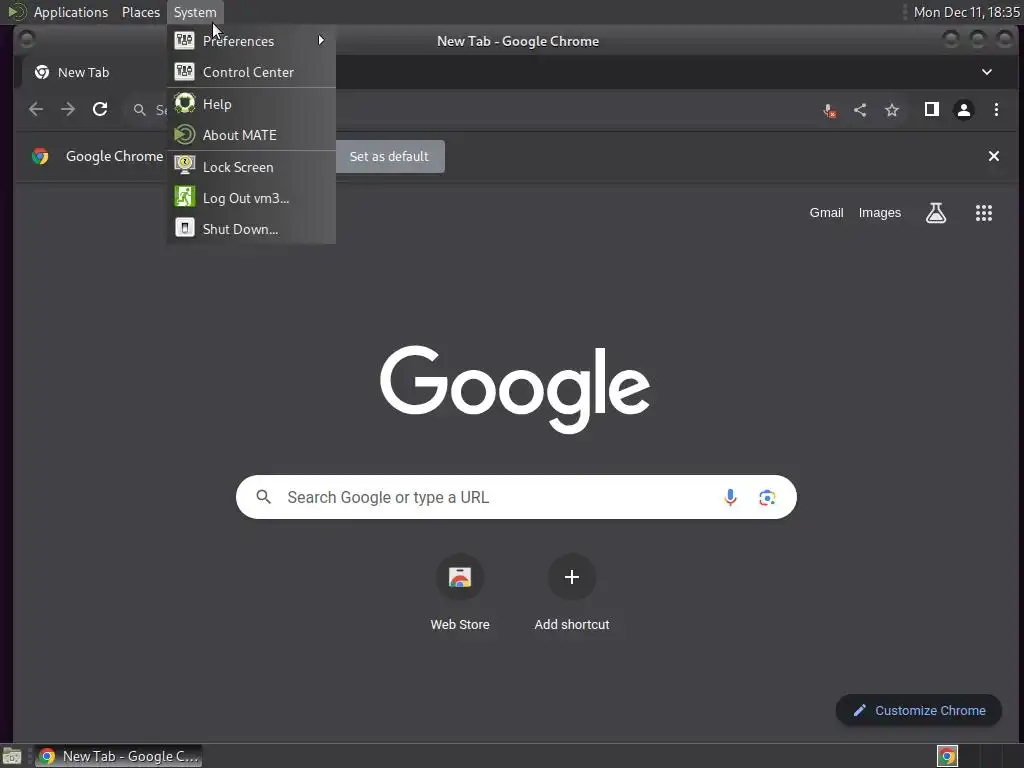
Task: Choose Log Out vm3 menu entry
Action: click(x=251, y=198)
